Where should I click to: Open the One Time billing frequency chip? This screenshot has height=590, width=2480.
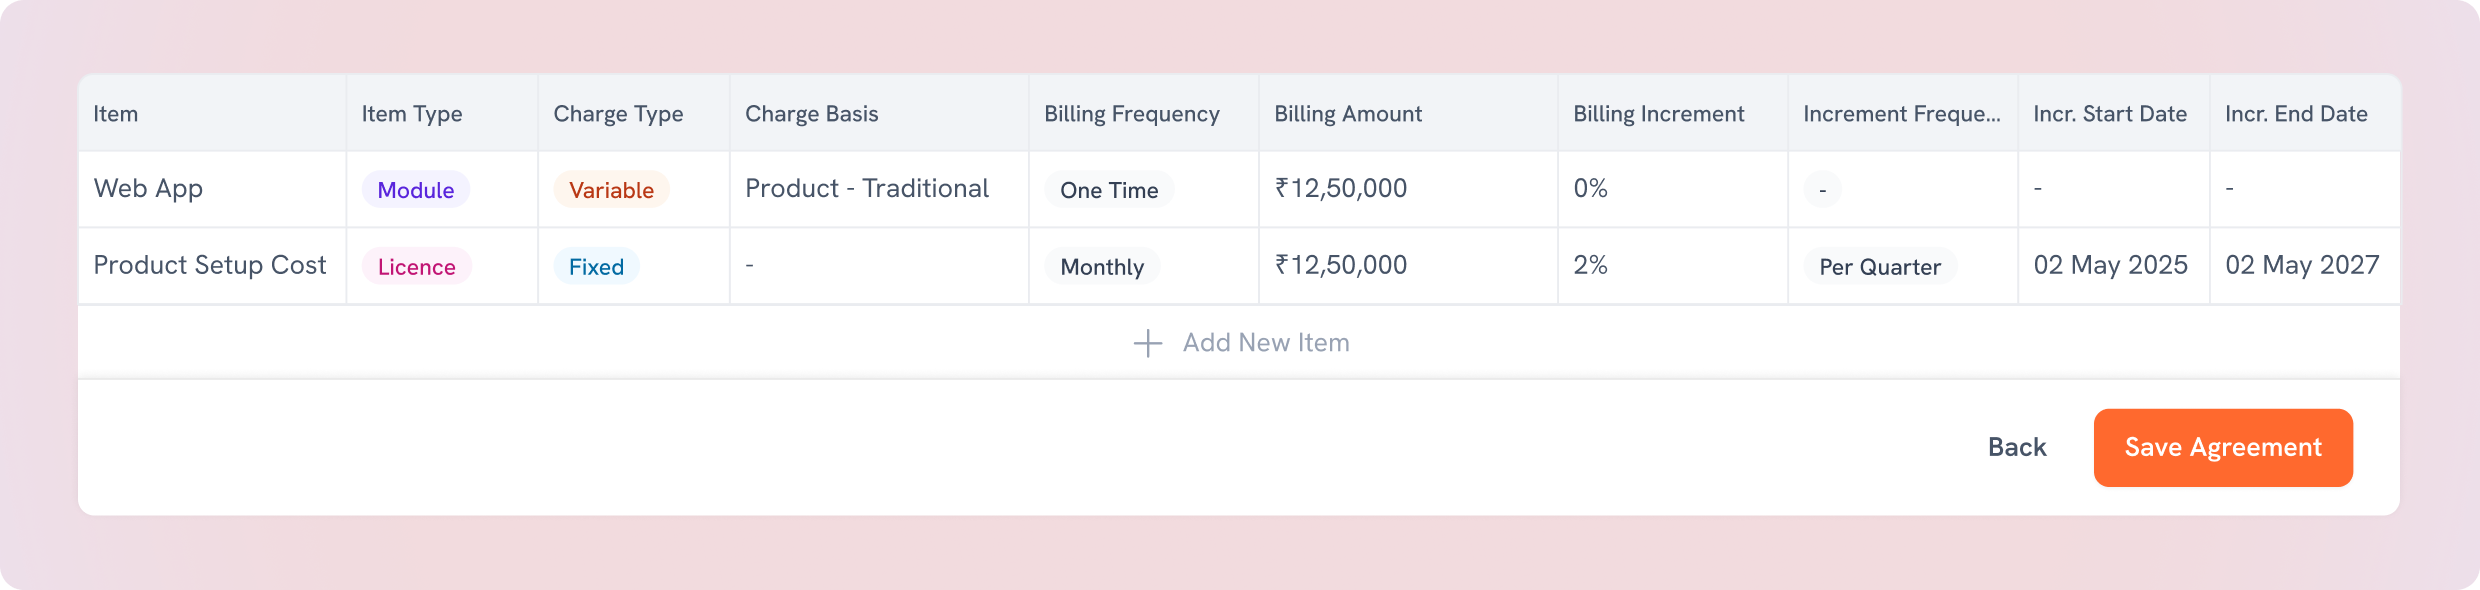click(1109, 190)
